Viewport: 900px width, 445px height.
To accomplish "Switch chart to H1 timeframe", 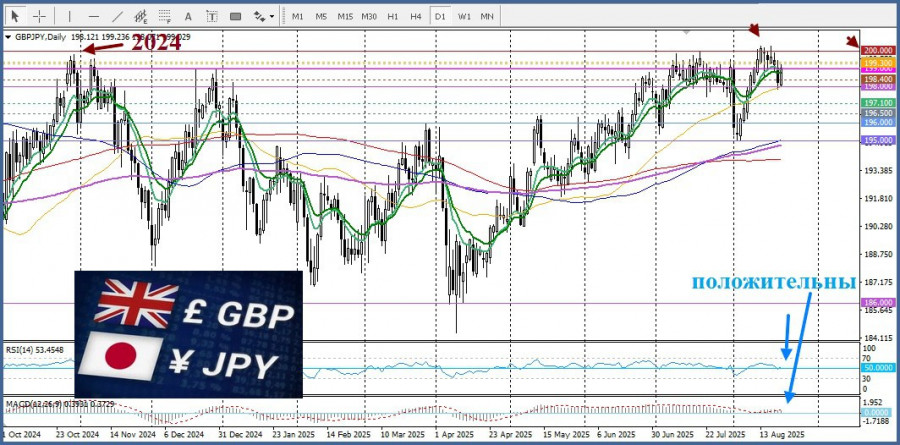I will (x=393, y=16).
